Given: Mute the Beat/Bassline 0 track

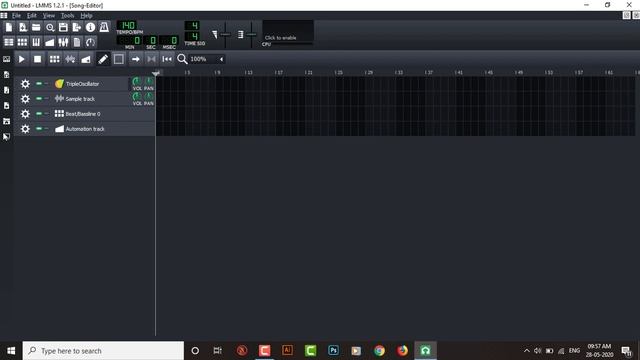Looking at the screenshot, I should click(x=39, y=114).
